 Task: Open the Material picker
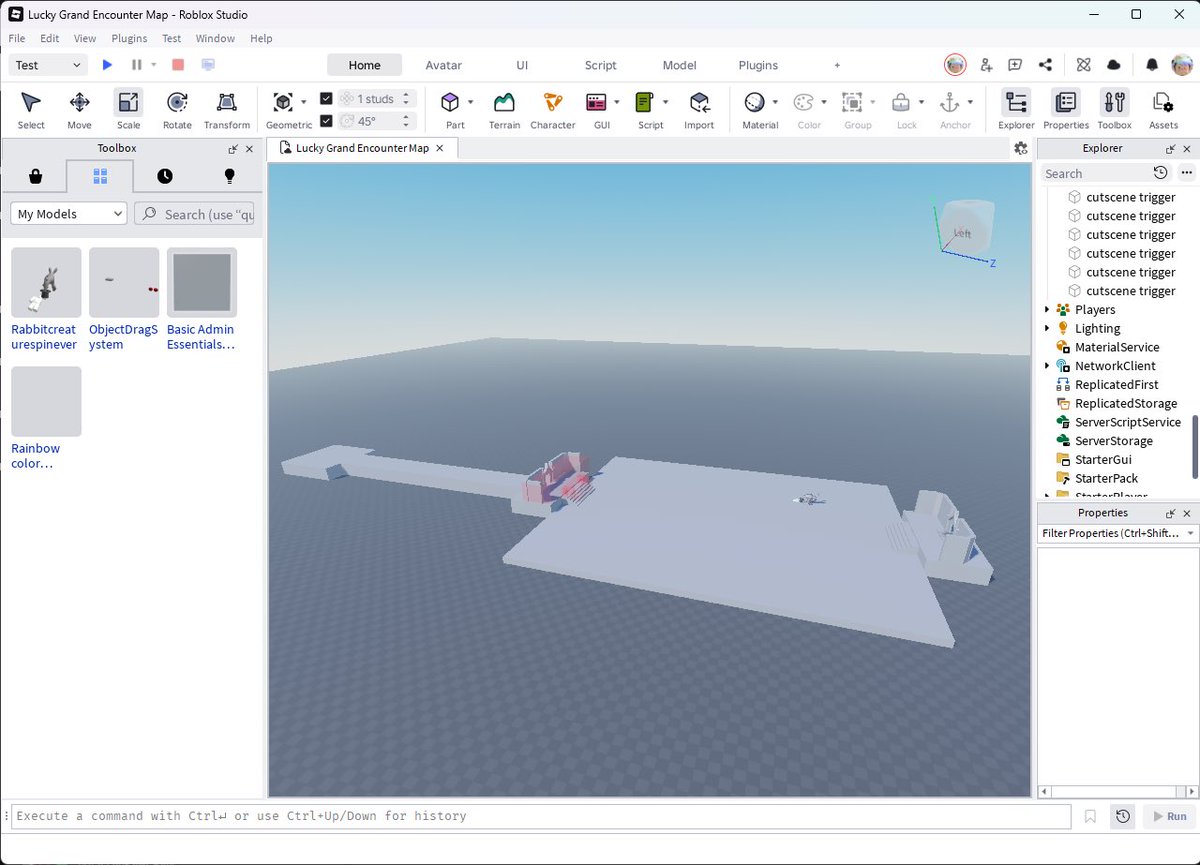point(754,102)
